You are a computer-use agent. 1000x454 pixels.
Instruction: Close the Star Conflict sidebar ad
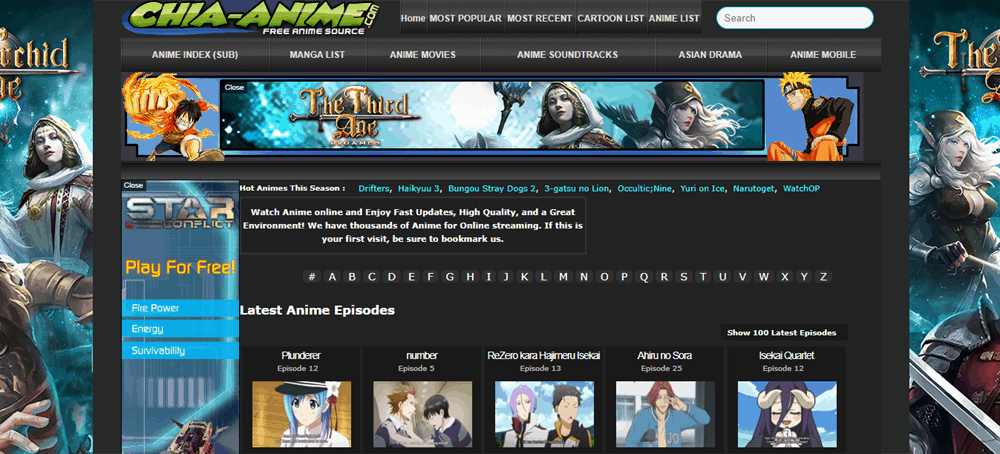point(133,185)
